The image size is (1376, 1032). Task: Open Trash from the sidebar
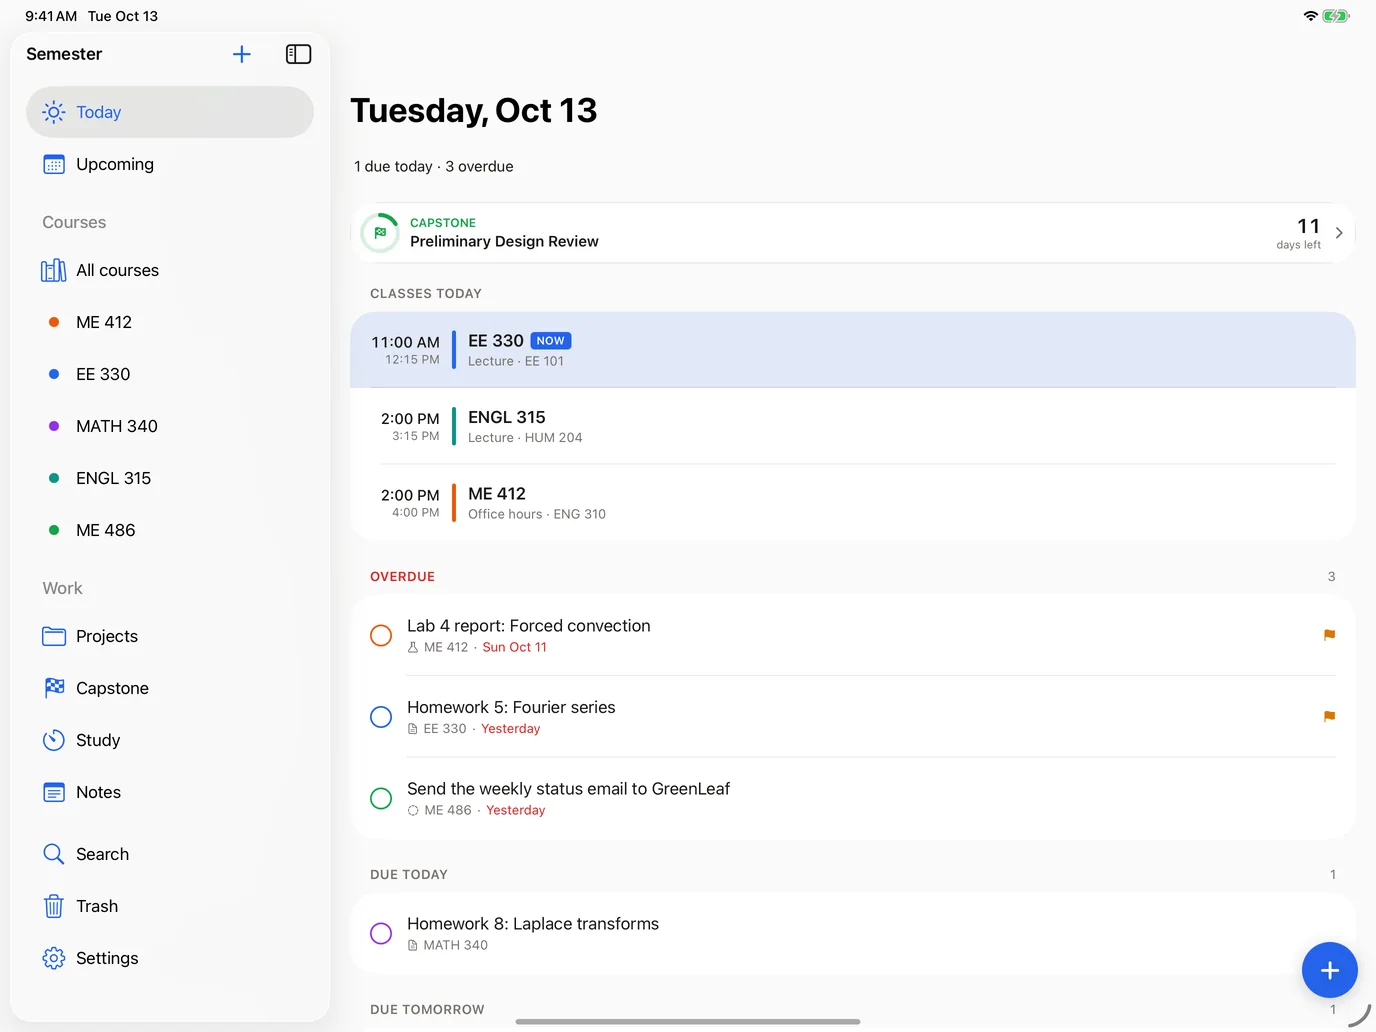point(170,906)
